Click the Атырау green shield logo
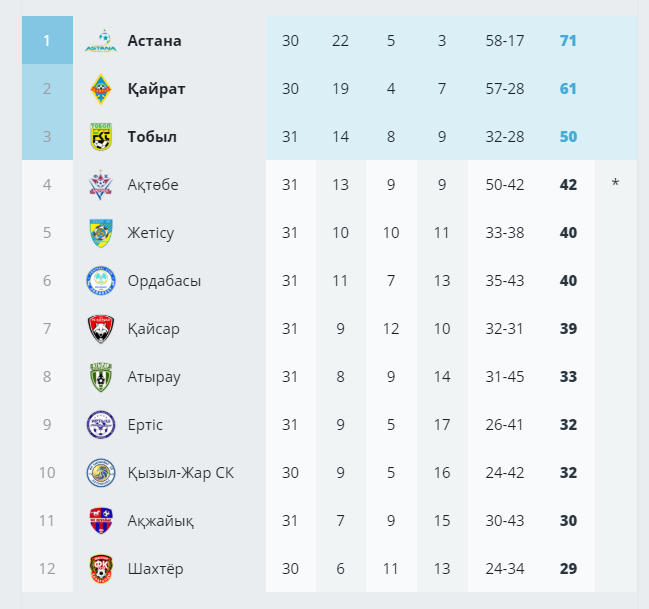The image size is (649, 609). click(101, 377)
